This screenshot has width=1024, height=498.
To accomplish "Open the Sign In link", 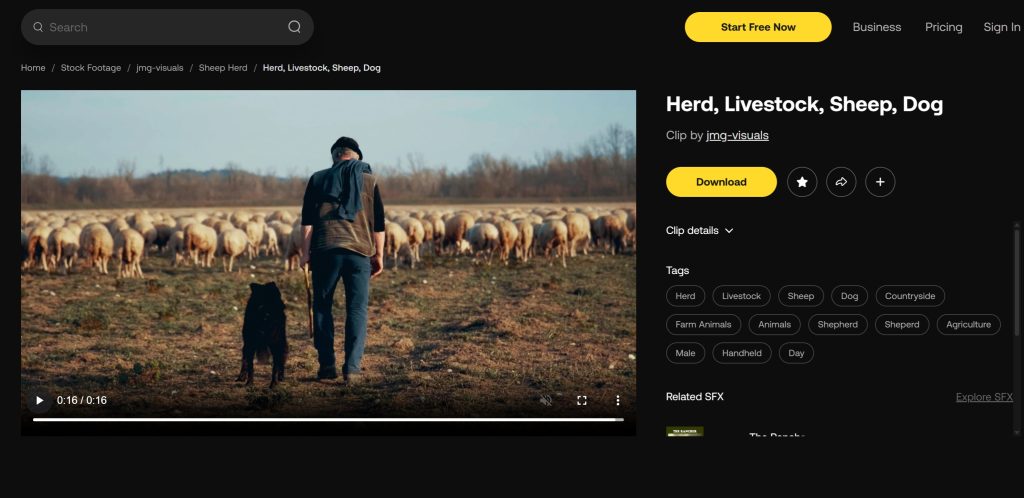I will point(1001,27).
